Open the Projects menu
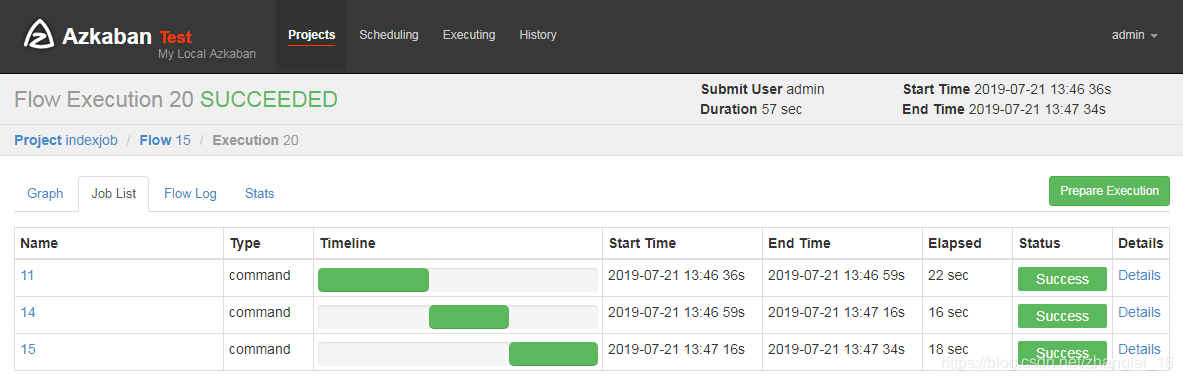The width and height of the screenshot is (1183, 381). click(x=312, y=35)
